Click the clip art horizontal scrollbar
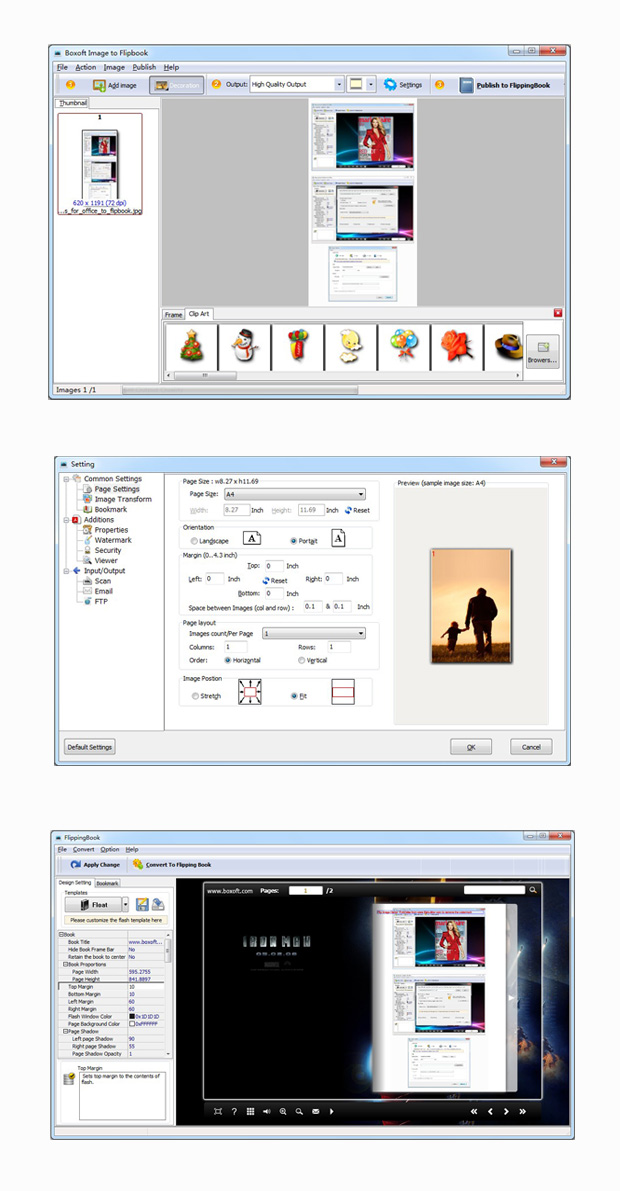Image resolution: width=620 pixels, height=1191 pixels. pyautogui.click(x=343, y=375)
